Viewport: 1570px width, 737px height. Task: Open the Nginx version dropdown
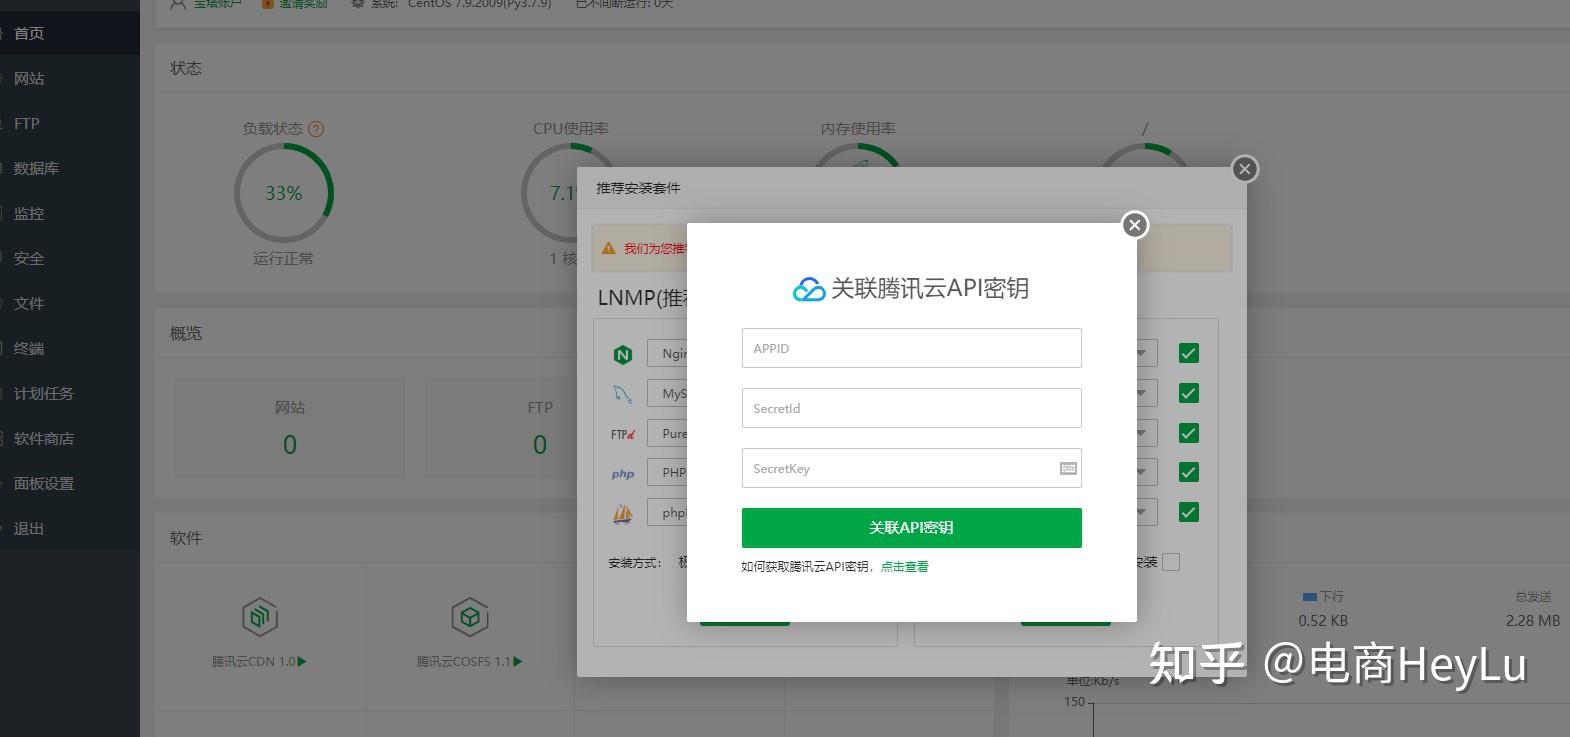tap(667, 353)
